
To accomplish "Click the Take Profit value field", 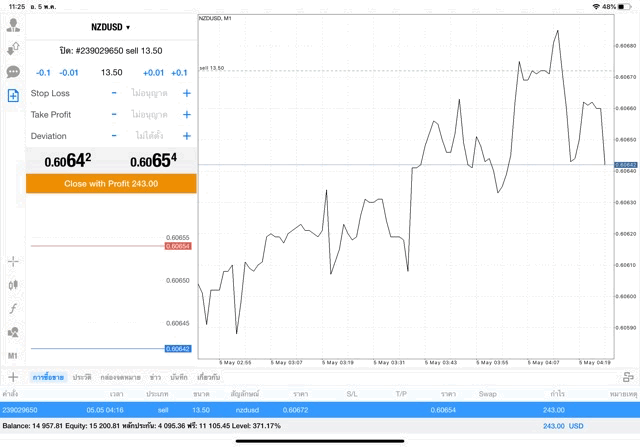I will pos(149,114).
